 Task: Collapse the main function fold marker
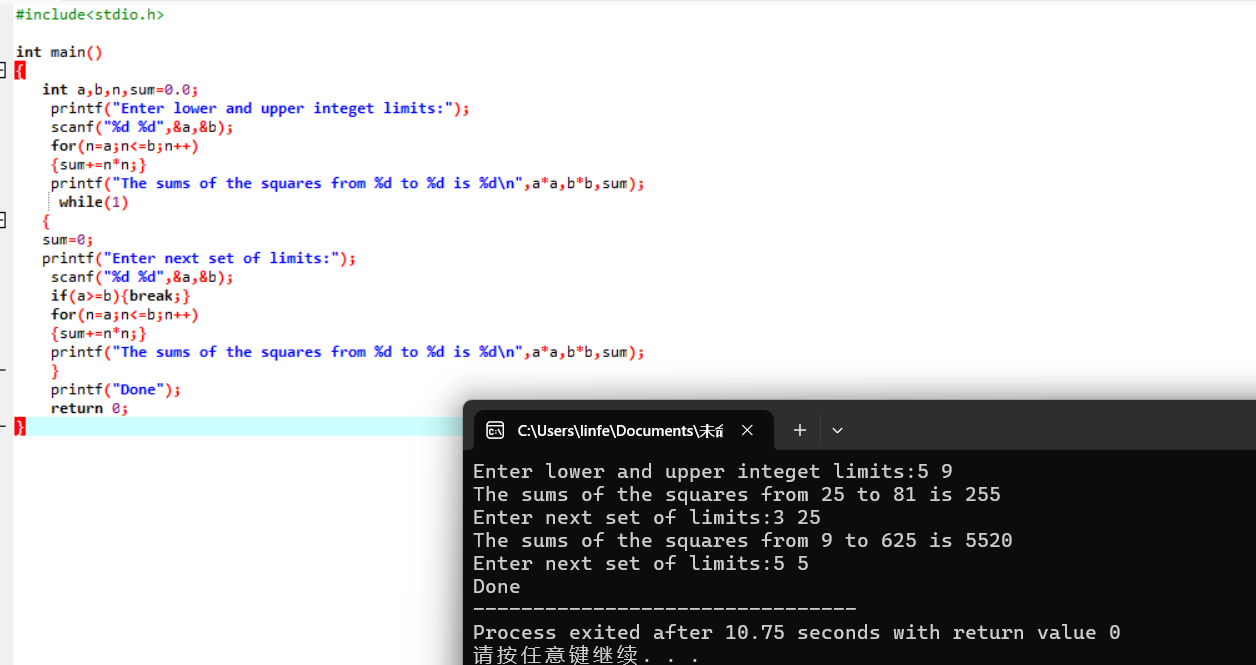tap(3, 70)
